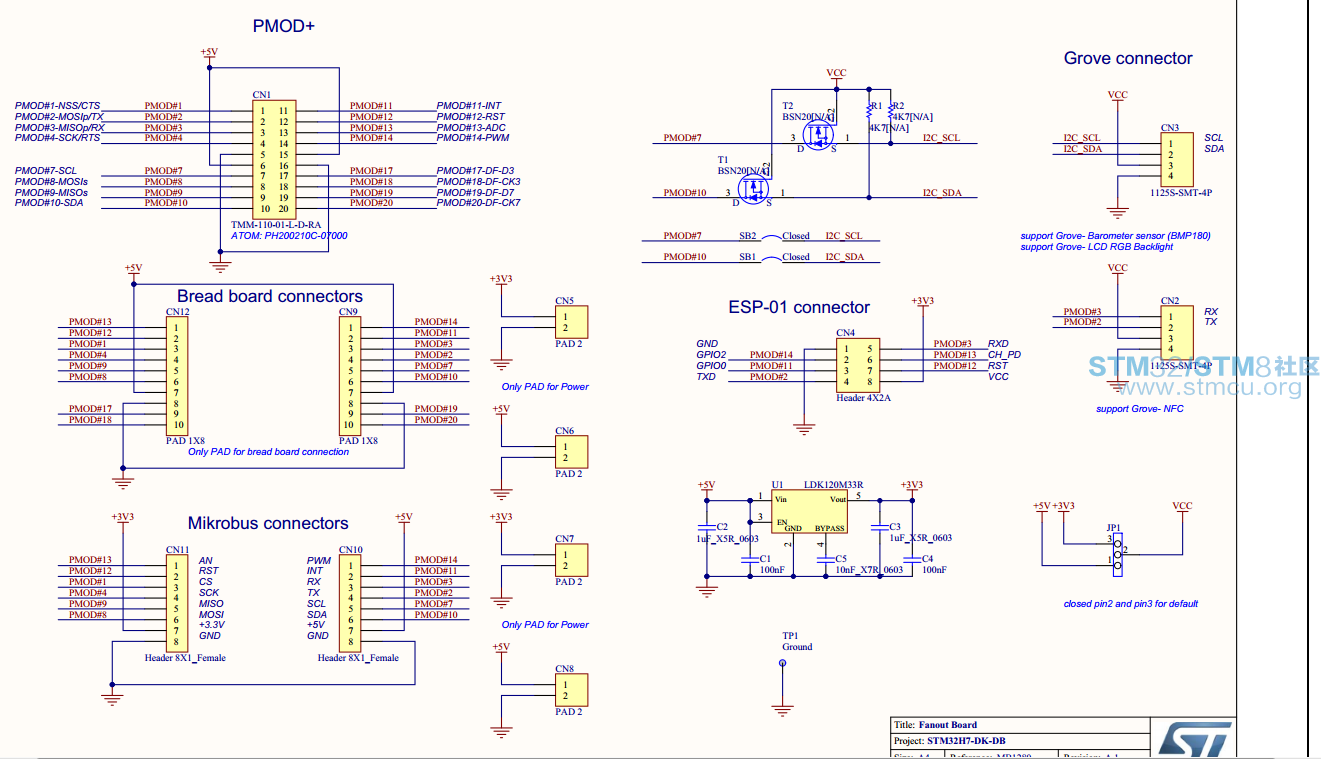
Task: Click the I2C_SDA label beside T1
Action: click(x=942, y=192)
